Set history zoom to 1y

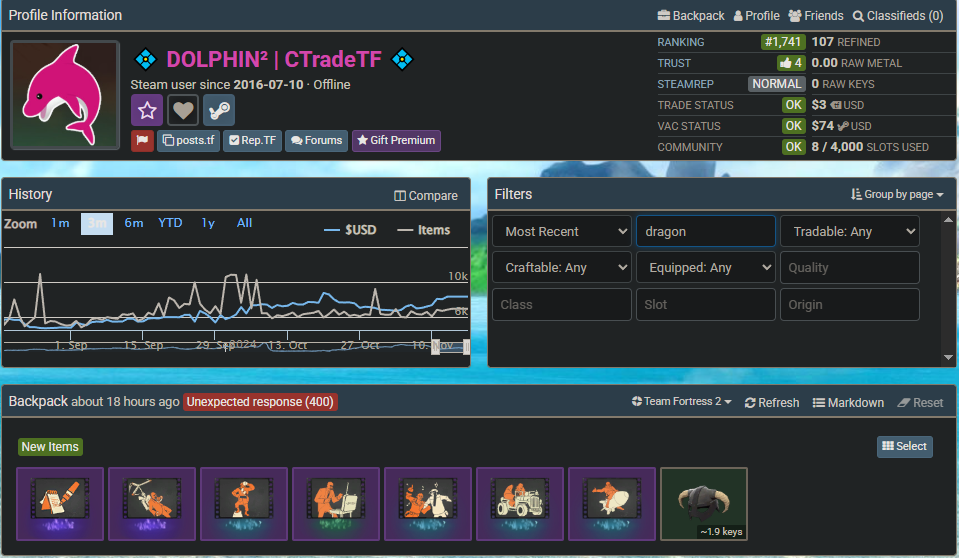[208, 223]
